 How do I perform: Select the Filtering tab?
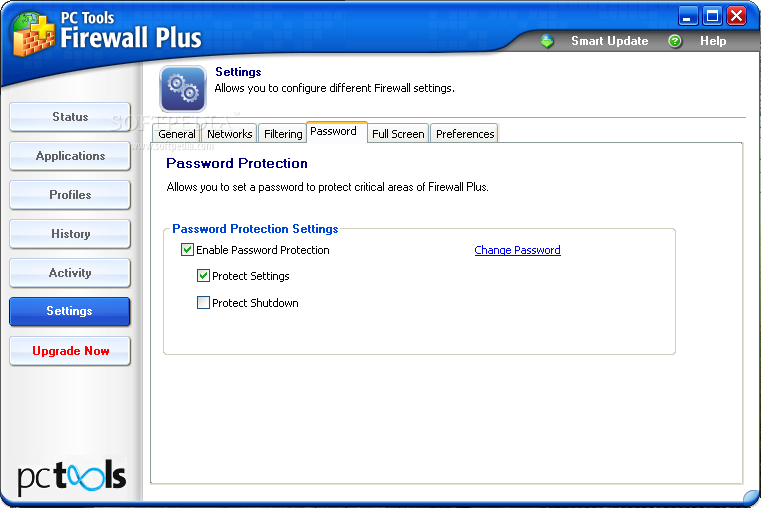pyautogui.click(x=283, y=134)
